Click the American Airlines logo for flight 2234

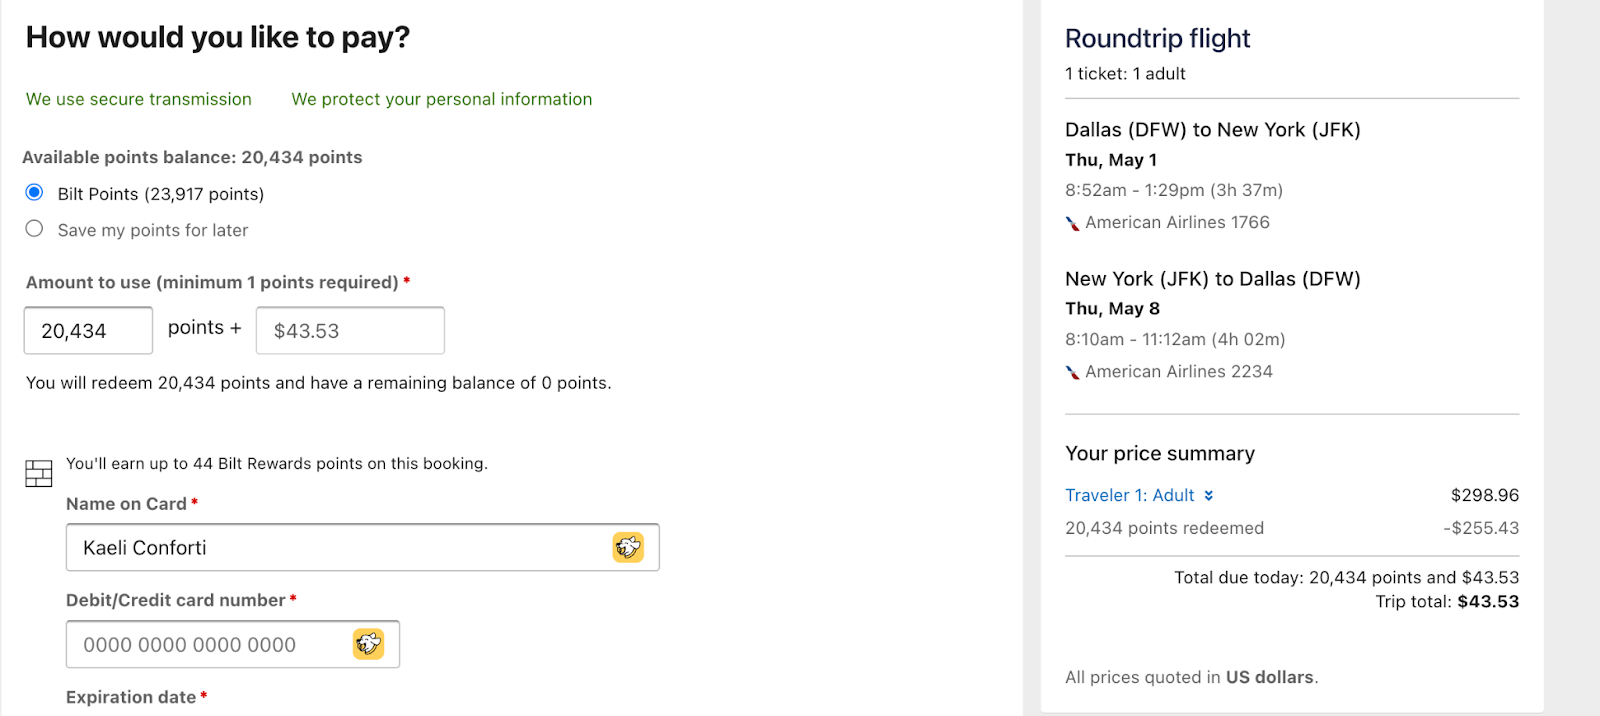click(1072, 372)
